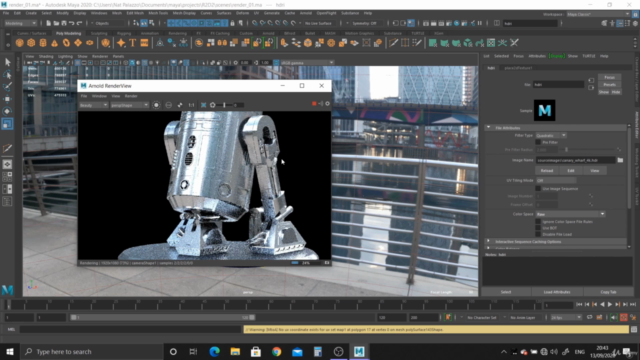Open the perspShape camera dropdown in RenderView
Screen dimensions: 640x360
129,105
